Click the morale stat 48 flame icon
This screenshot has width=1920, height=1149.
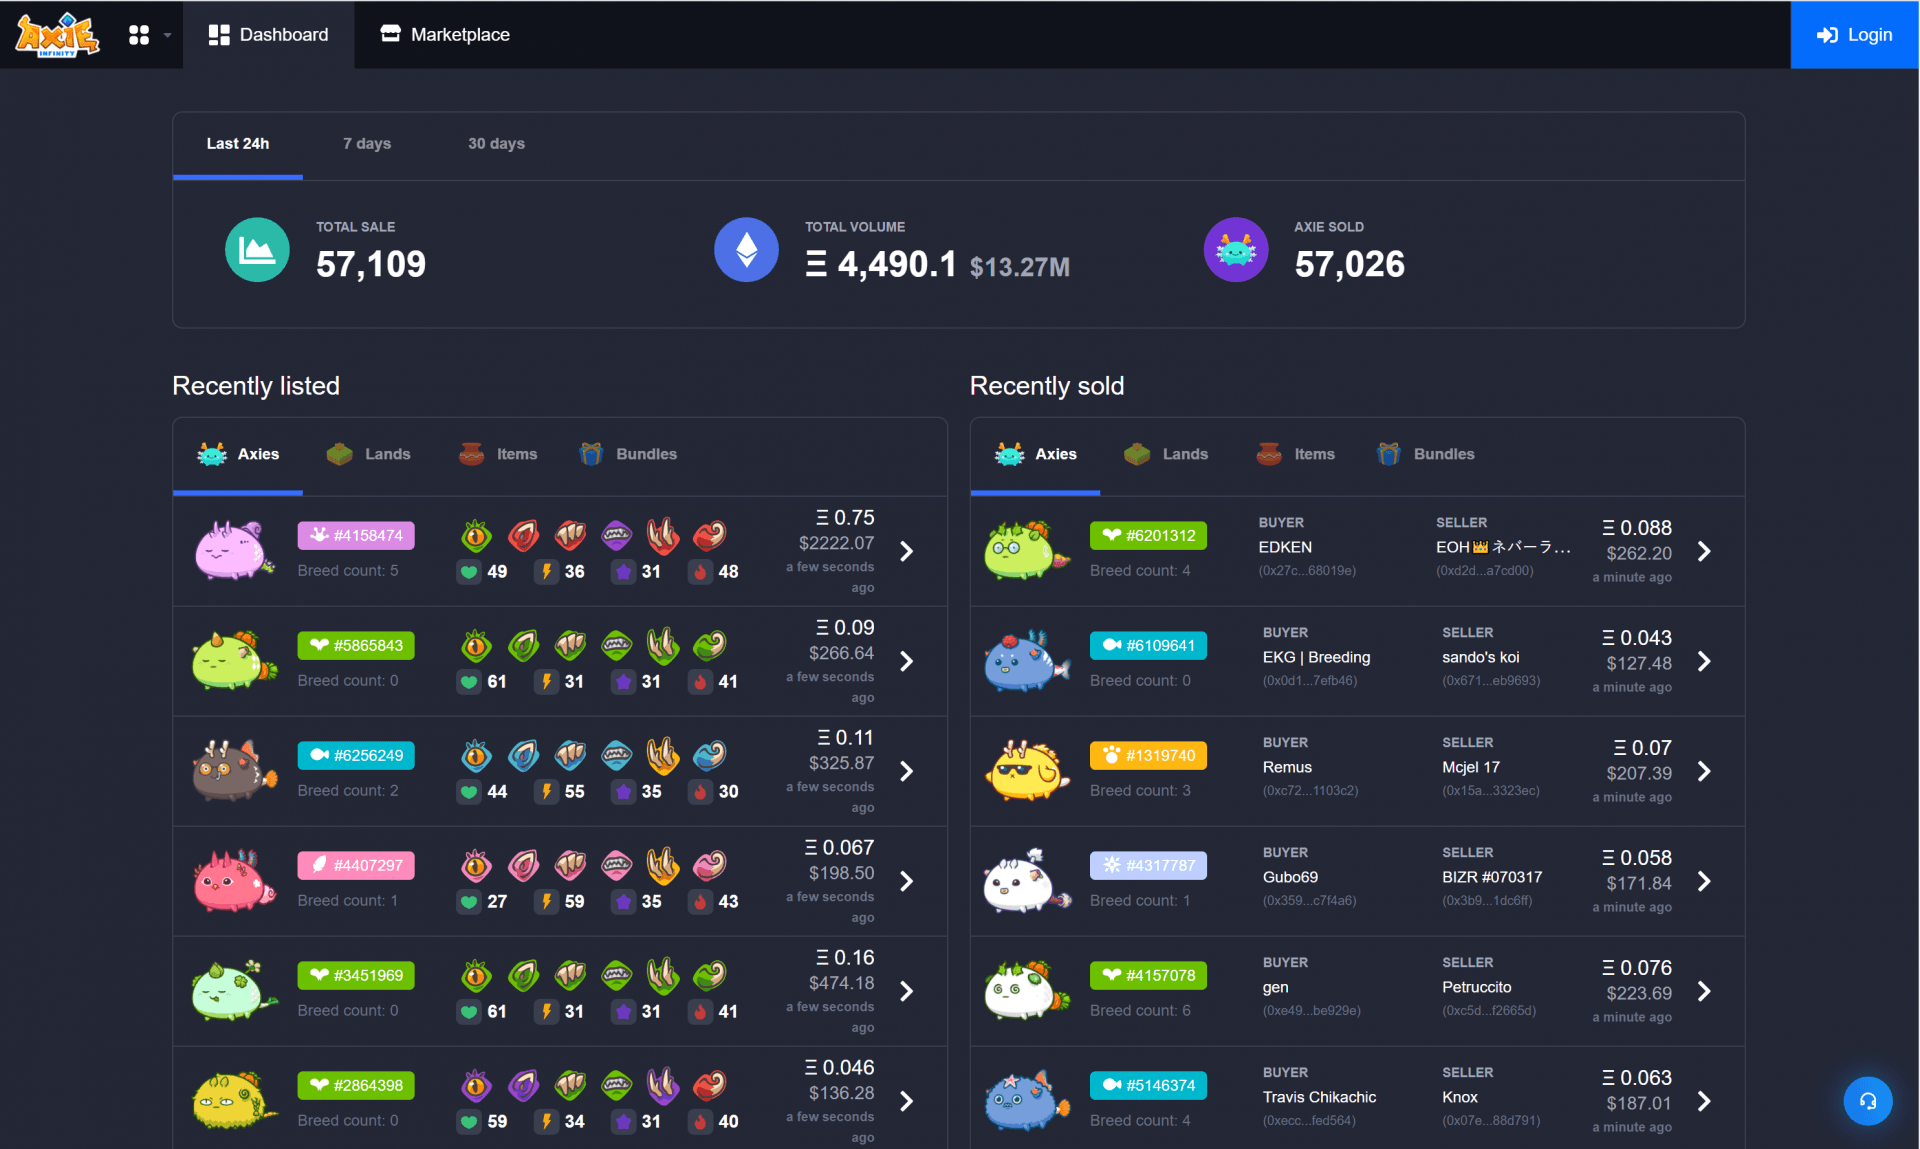pyautogui.click(x=700, y=572)
